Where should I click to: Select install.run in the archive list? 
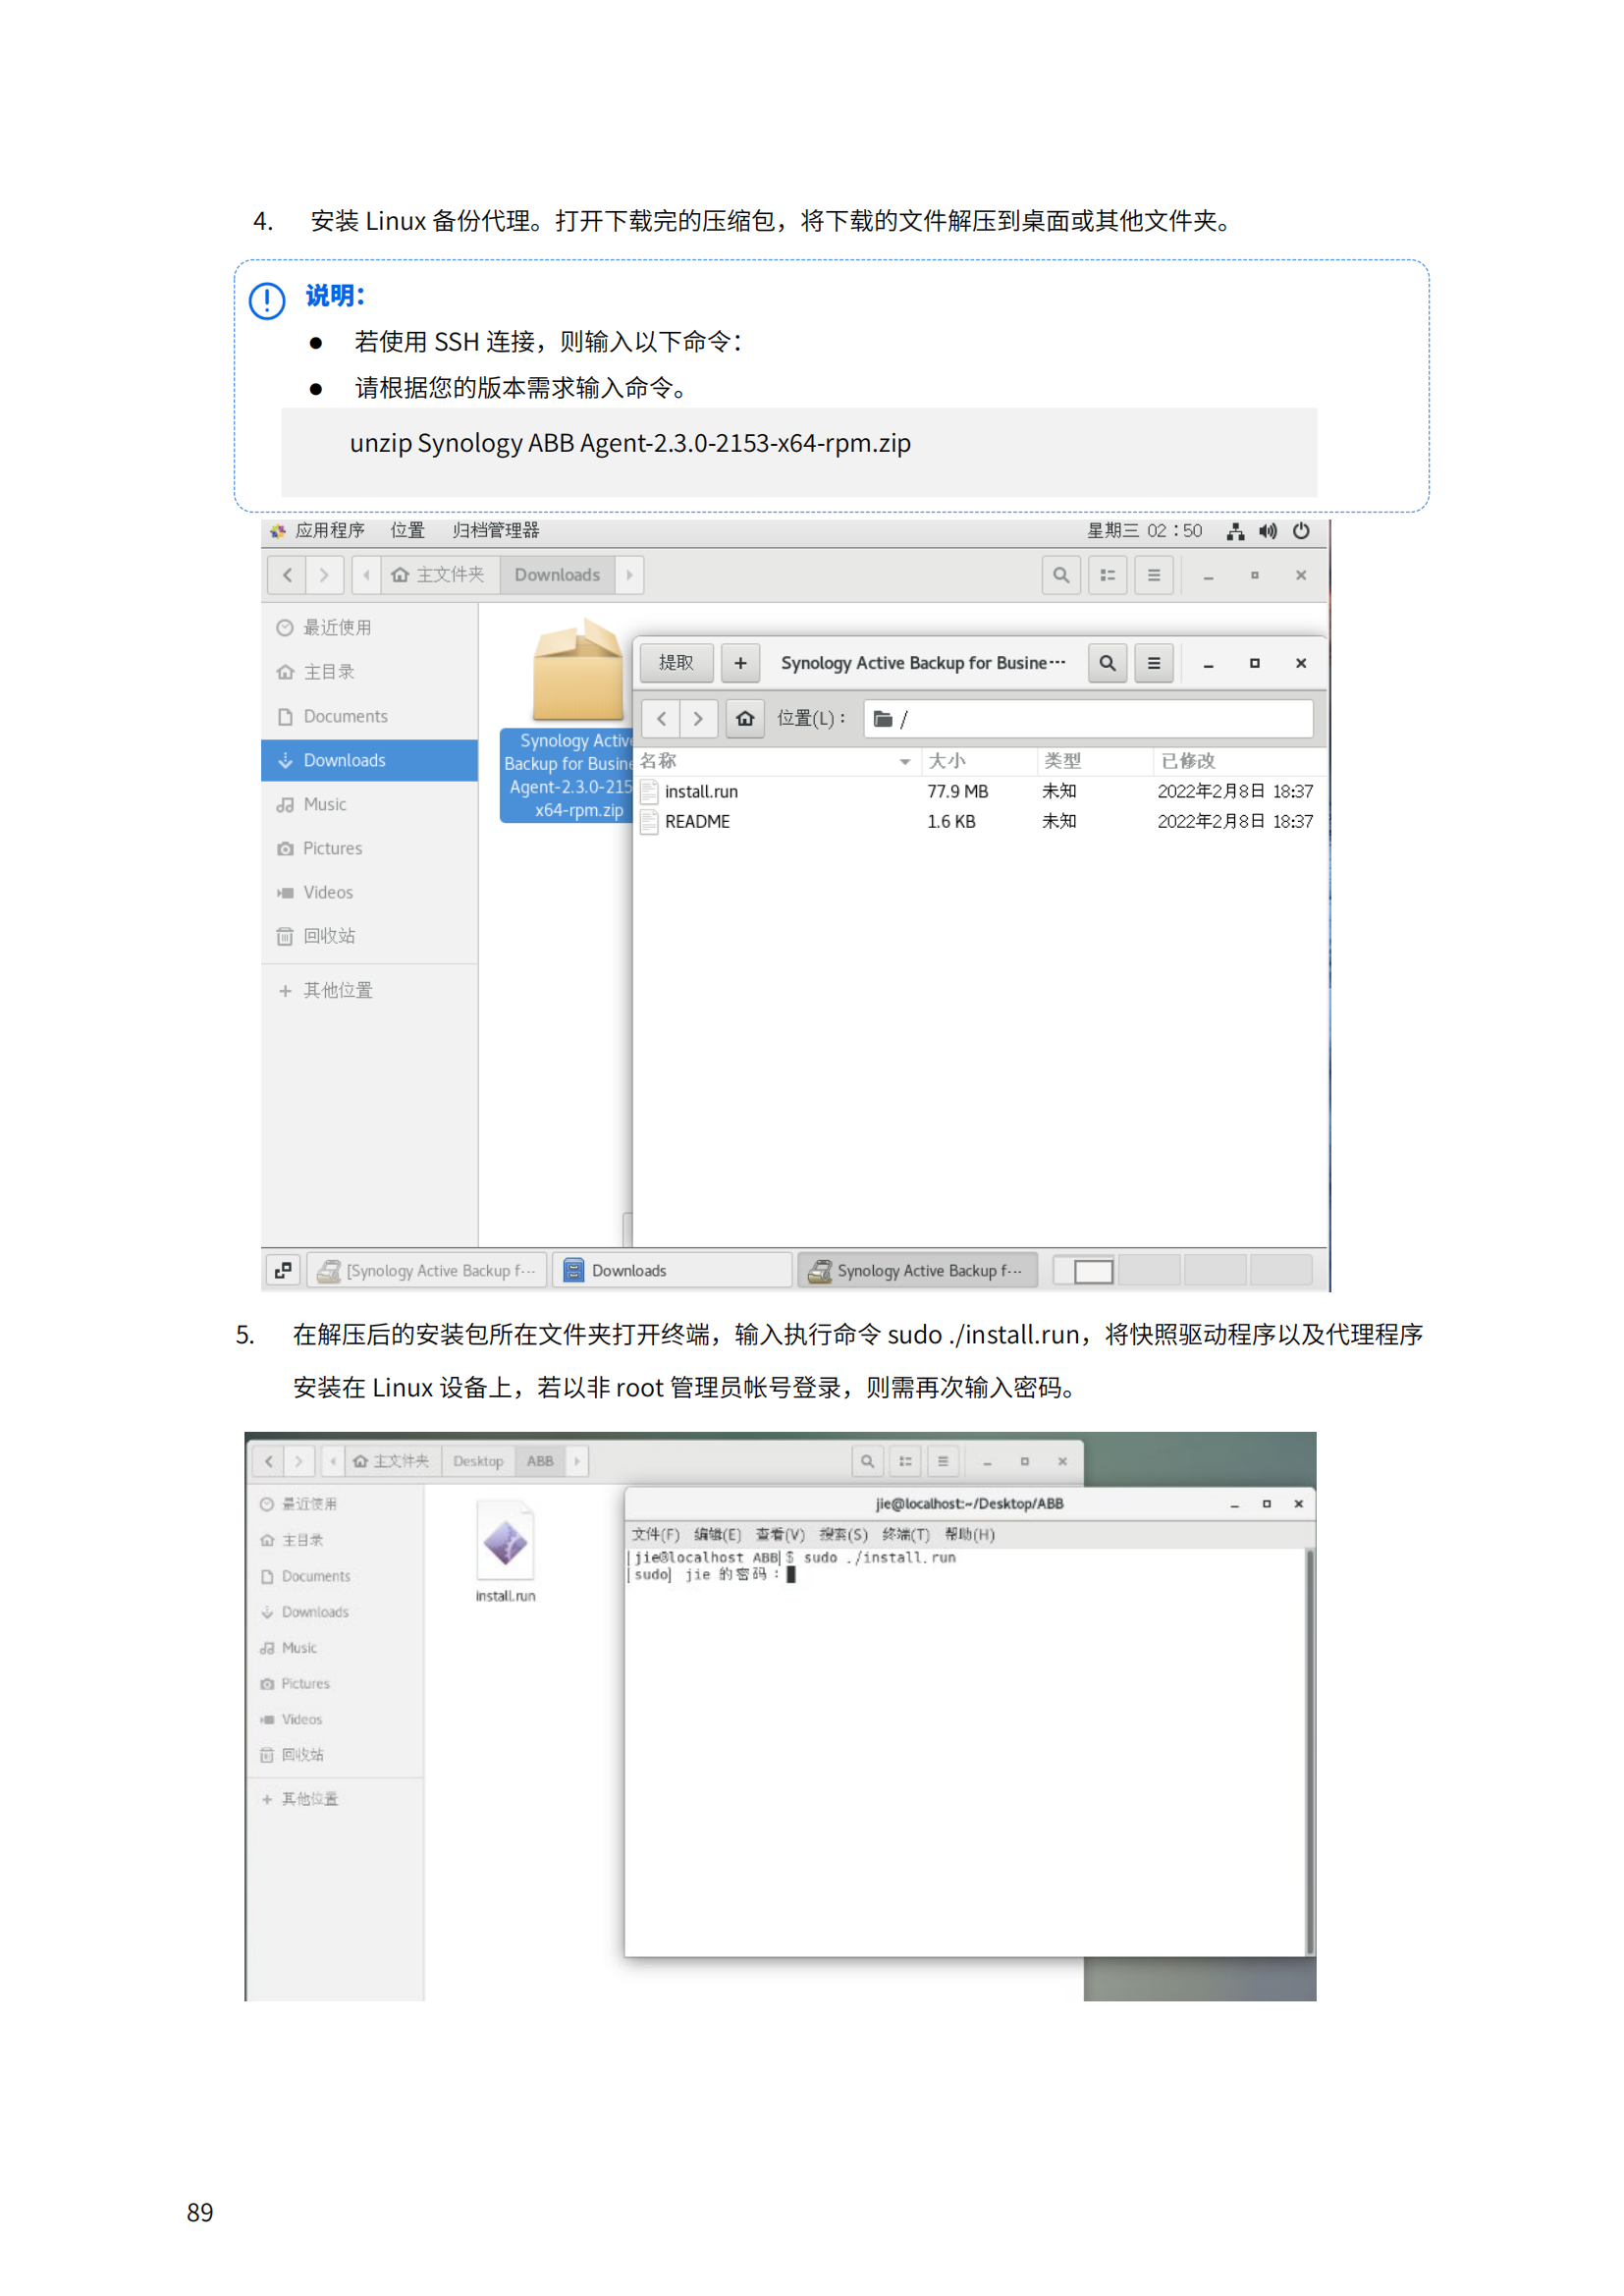980,792
